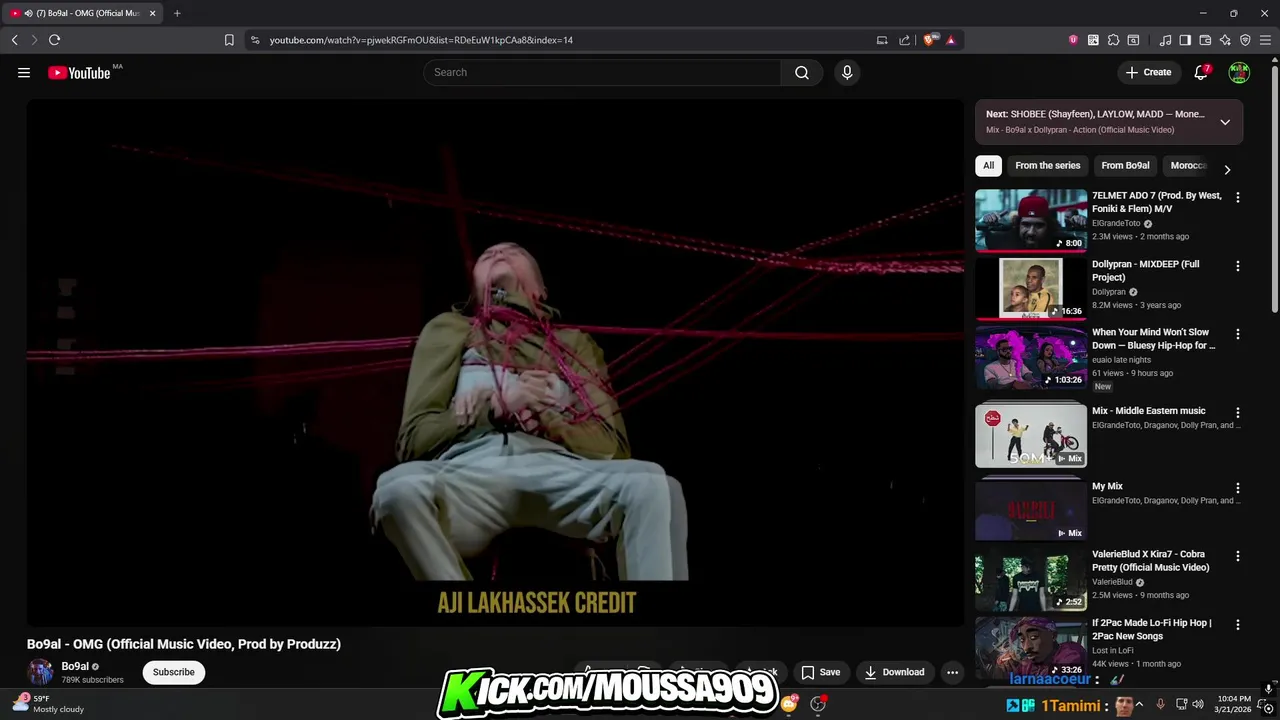Download the video

pos(895,672)
